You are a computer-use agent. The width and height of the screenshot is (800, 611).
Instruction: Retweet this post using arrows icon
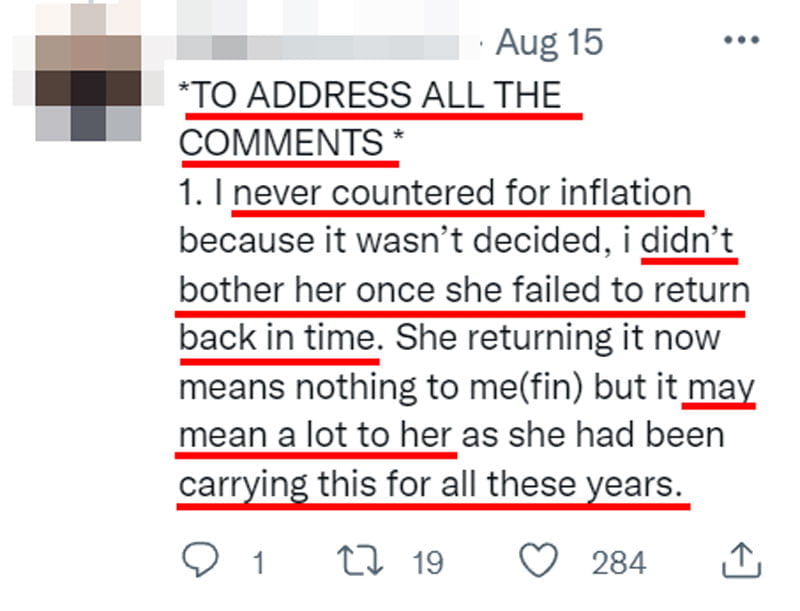click(x=360, y=561)
